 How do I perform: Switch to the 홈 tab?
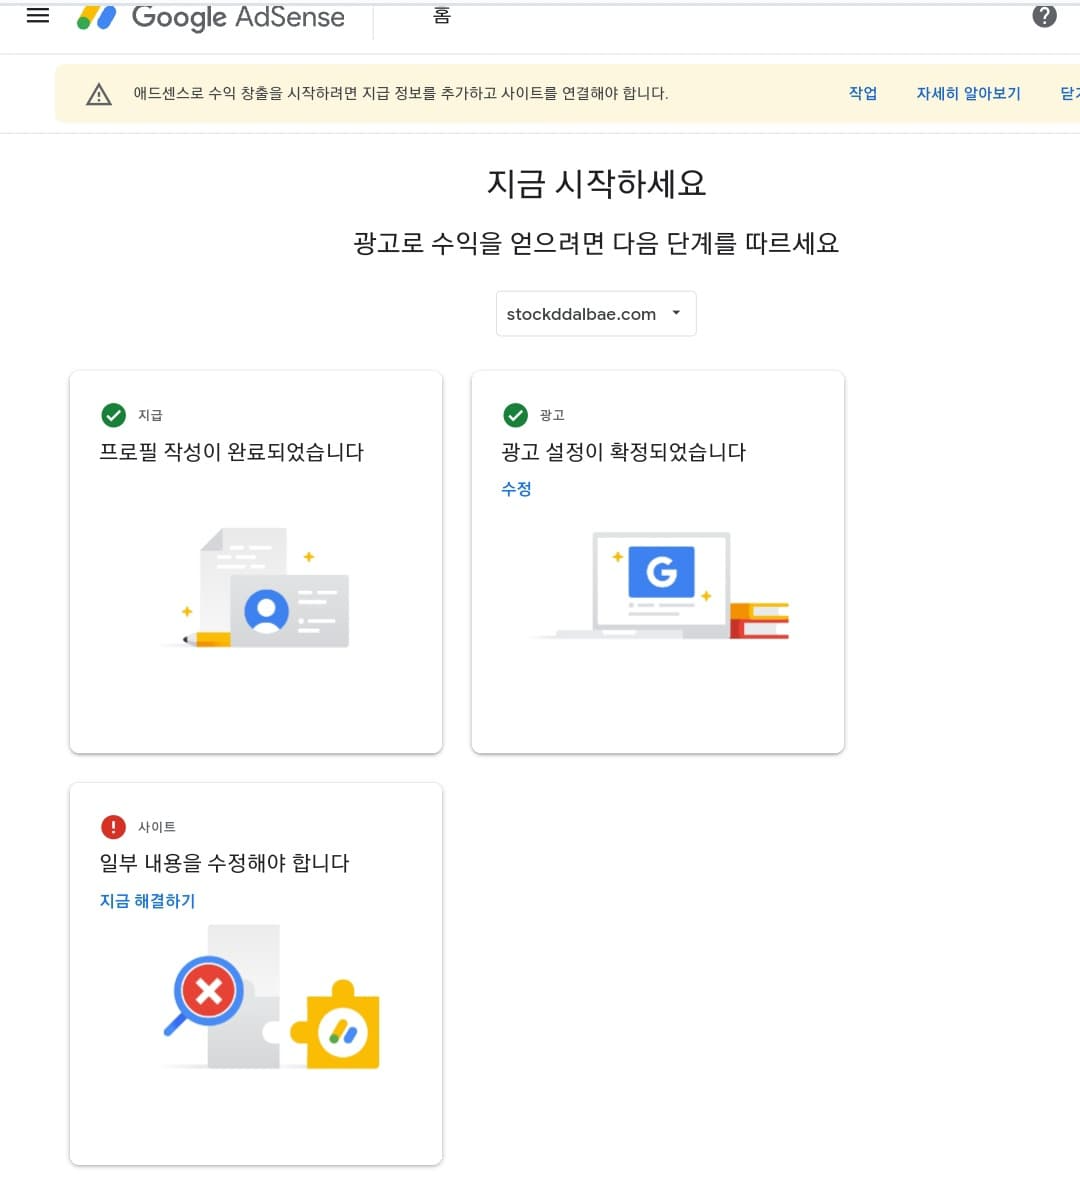(x=442, y=16)
